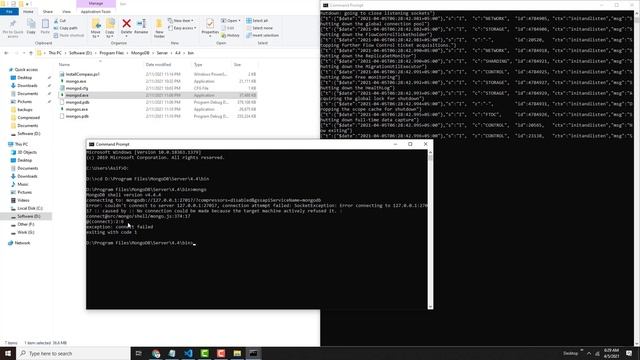640x360 pixels.
Task: Open the Windows Start menu
Action: (x=8, y=353)
